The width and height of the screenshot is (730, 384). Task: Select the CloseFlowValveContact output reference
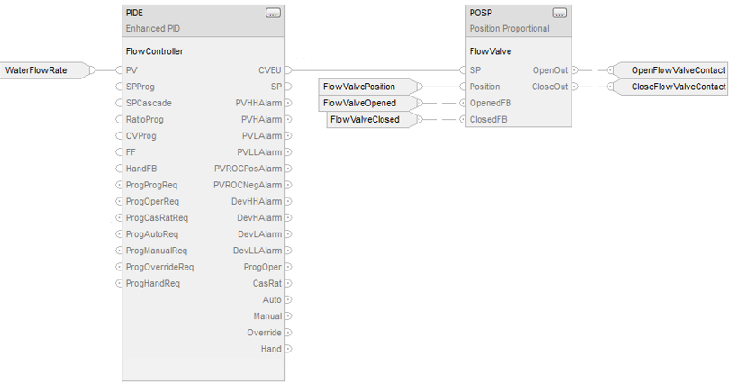click(671, 87)
